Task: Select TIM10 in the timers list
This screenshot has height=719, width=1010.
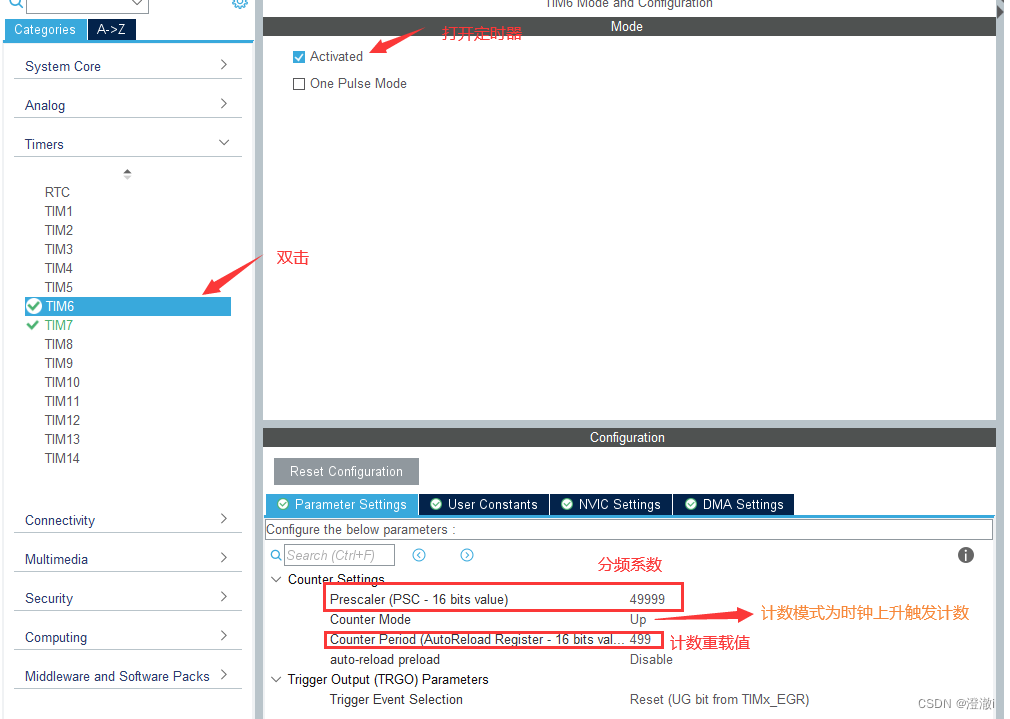Action: (x=62, y=382)
